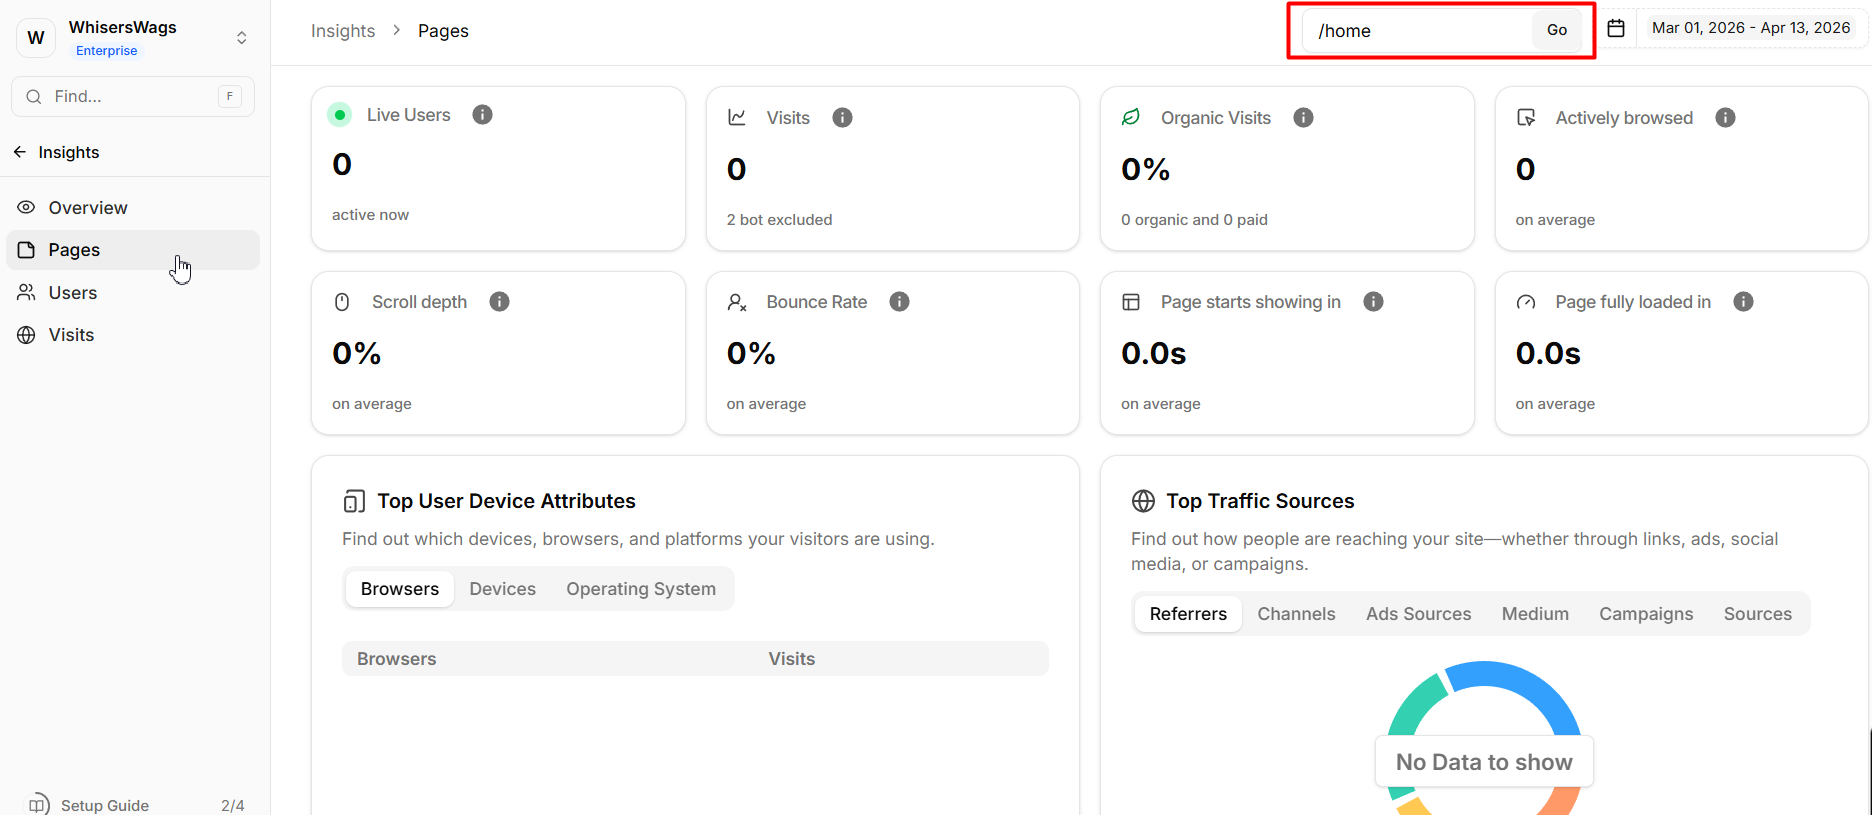Click the info icon beside Scroll depth
This screenshot has height=815, width=1872.
tap(499, 302)
